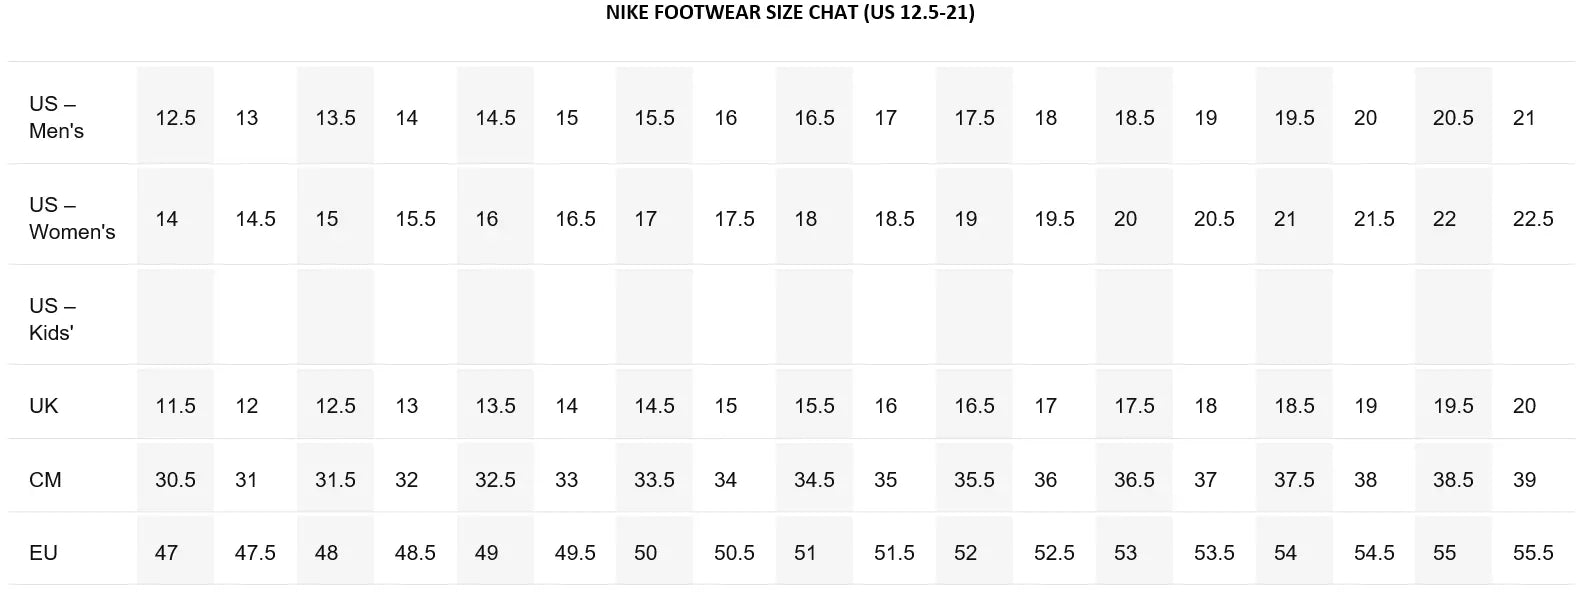
Task: Select EU size 55.5 cell
Action: tap(1533, 553)
